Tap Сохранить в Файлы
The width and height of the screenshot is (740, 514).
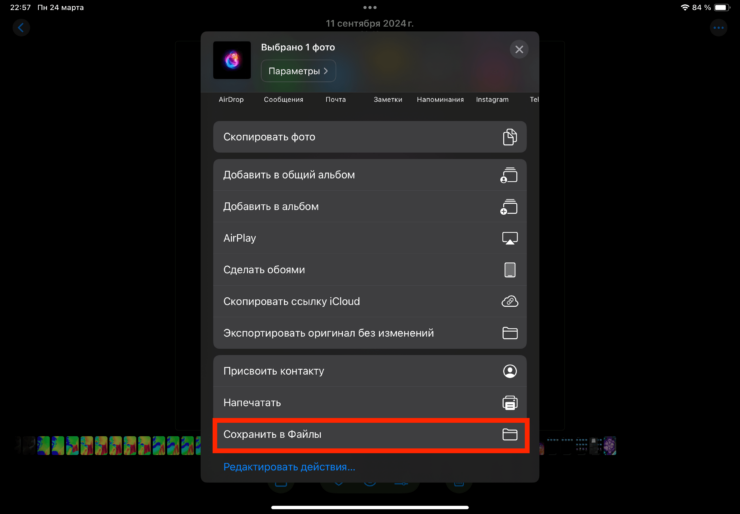pyautogui.click(x=369, y=435)
